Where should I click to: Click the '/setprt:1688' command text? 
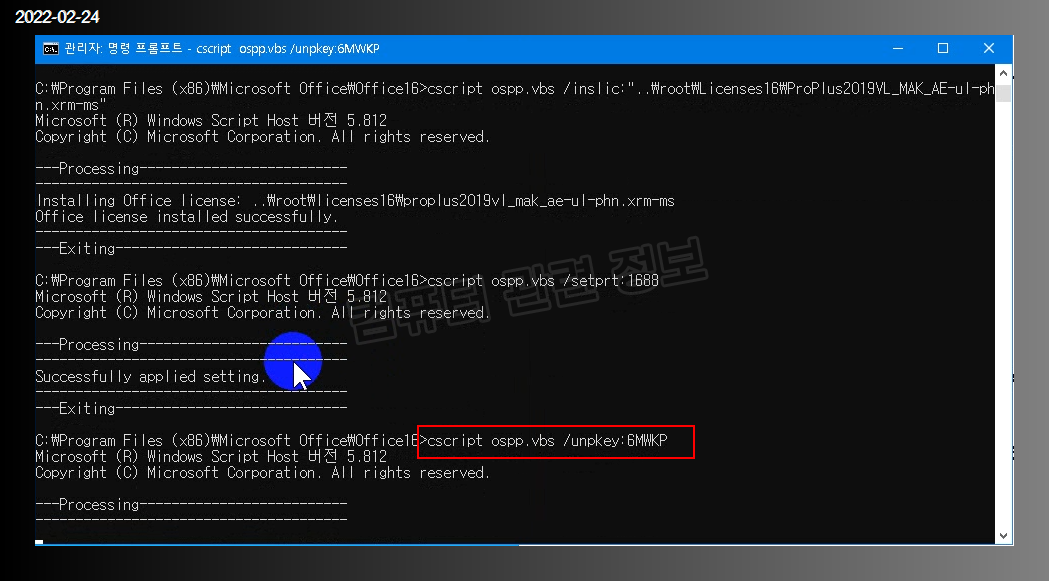click(x=611, y=280)
